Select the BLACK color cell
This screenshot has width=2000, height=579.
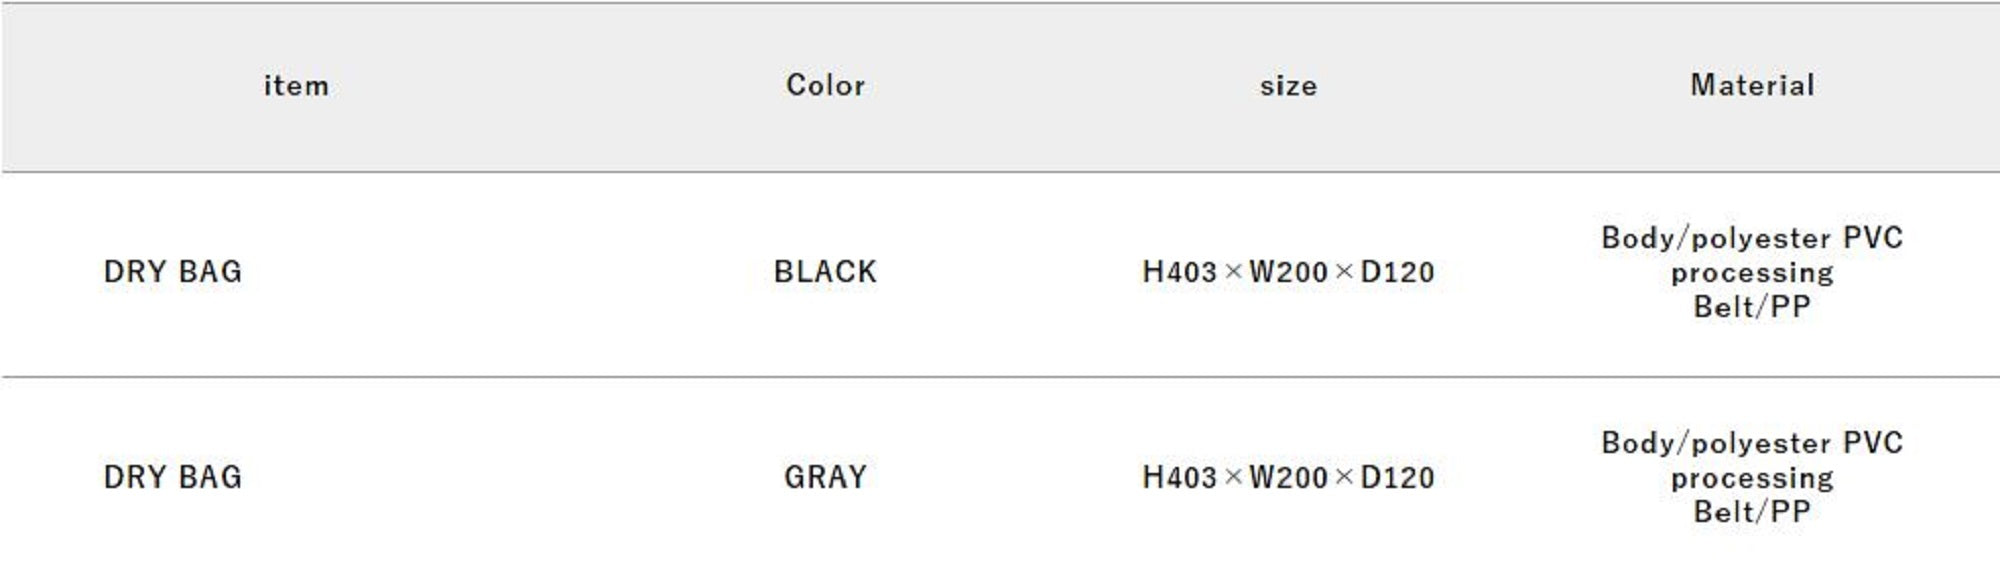tap(825, 272)
